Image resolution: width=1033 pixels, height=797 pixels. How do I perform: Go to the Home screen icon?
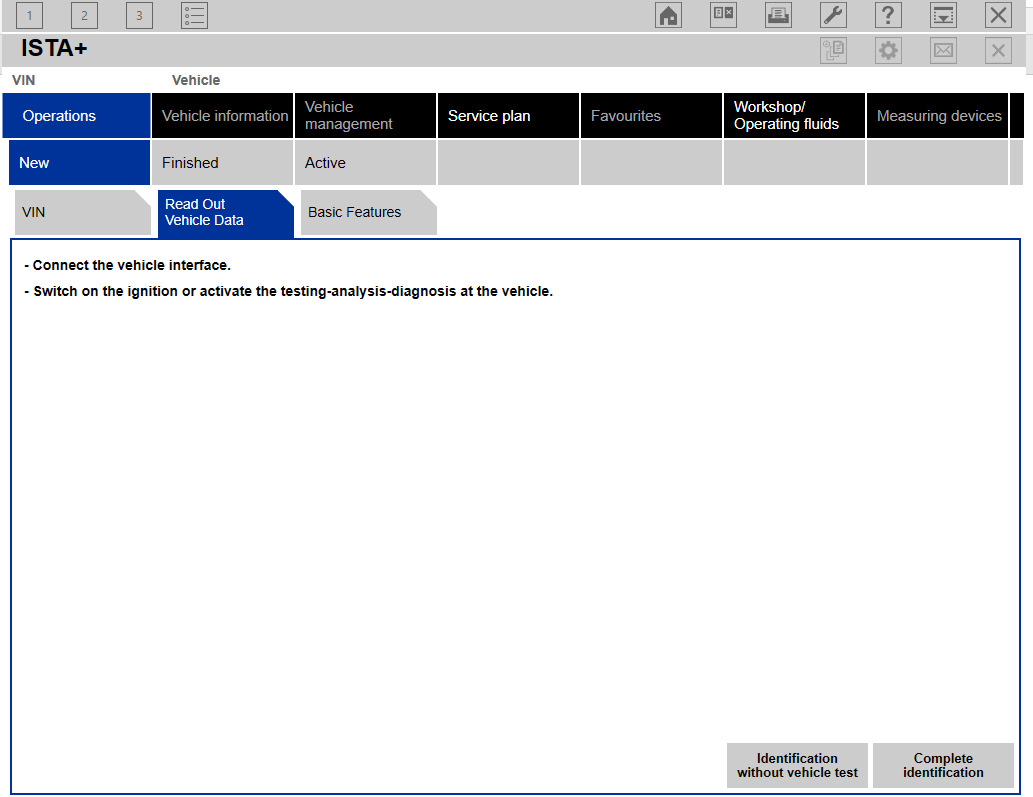pyautogui.click(x=668, y=15)
